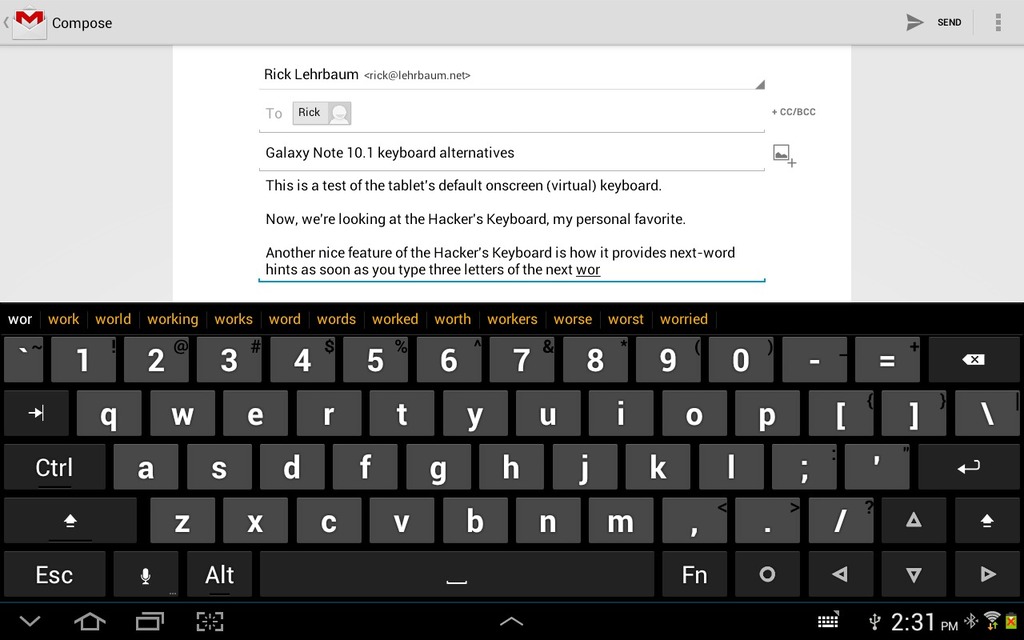The height and width of the screenshot is (640, 1024).
Task: Toggle the Fn key layer
Action: 694,575
